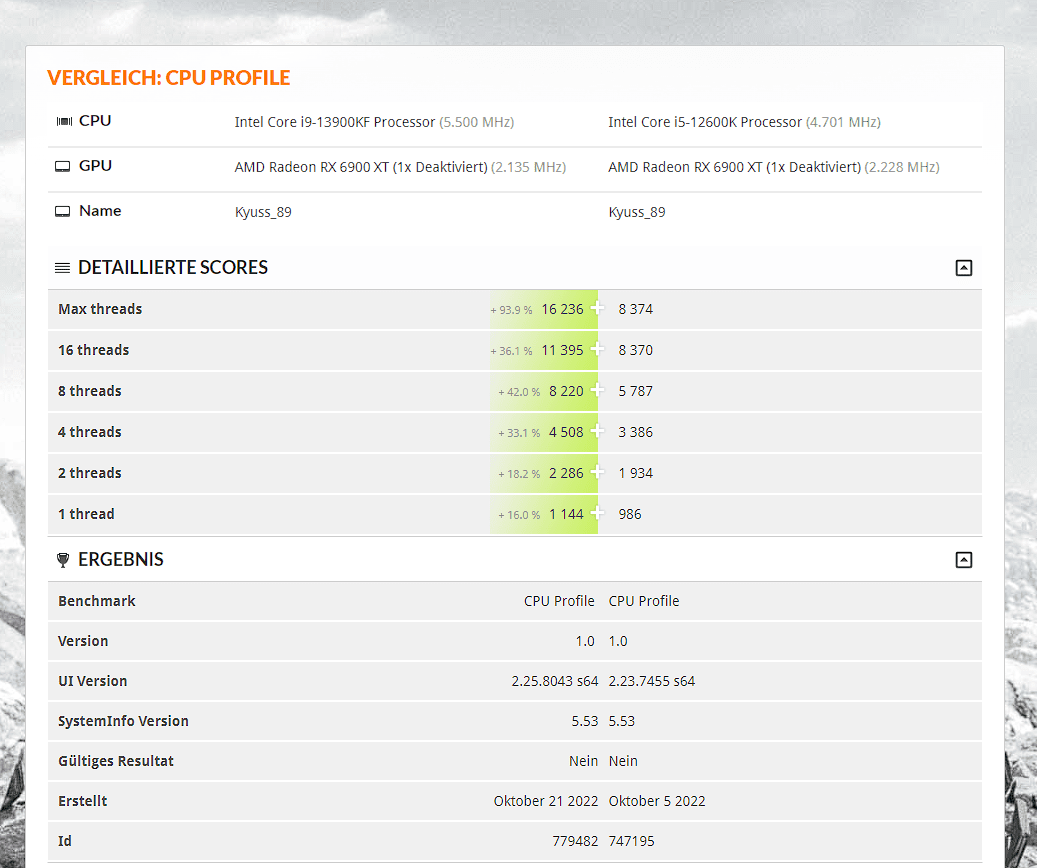This screenshot has height=868, width=1037.
Task: Collapse the Detaillierte Scores section
Action: pyautogui.click(x=964, y=268)
